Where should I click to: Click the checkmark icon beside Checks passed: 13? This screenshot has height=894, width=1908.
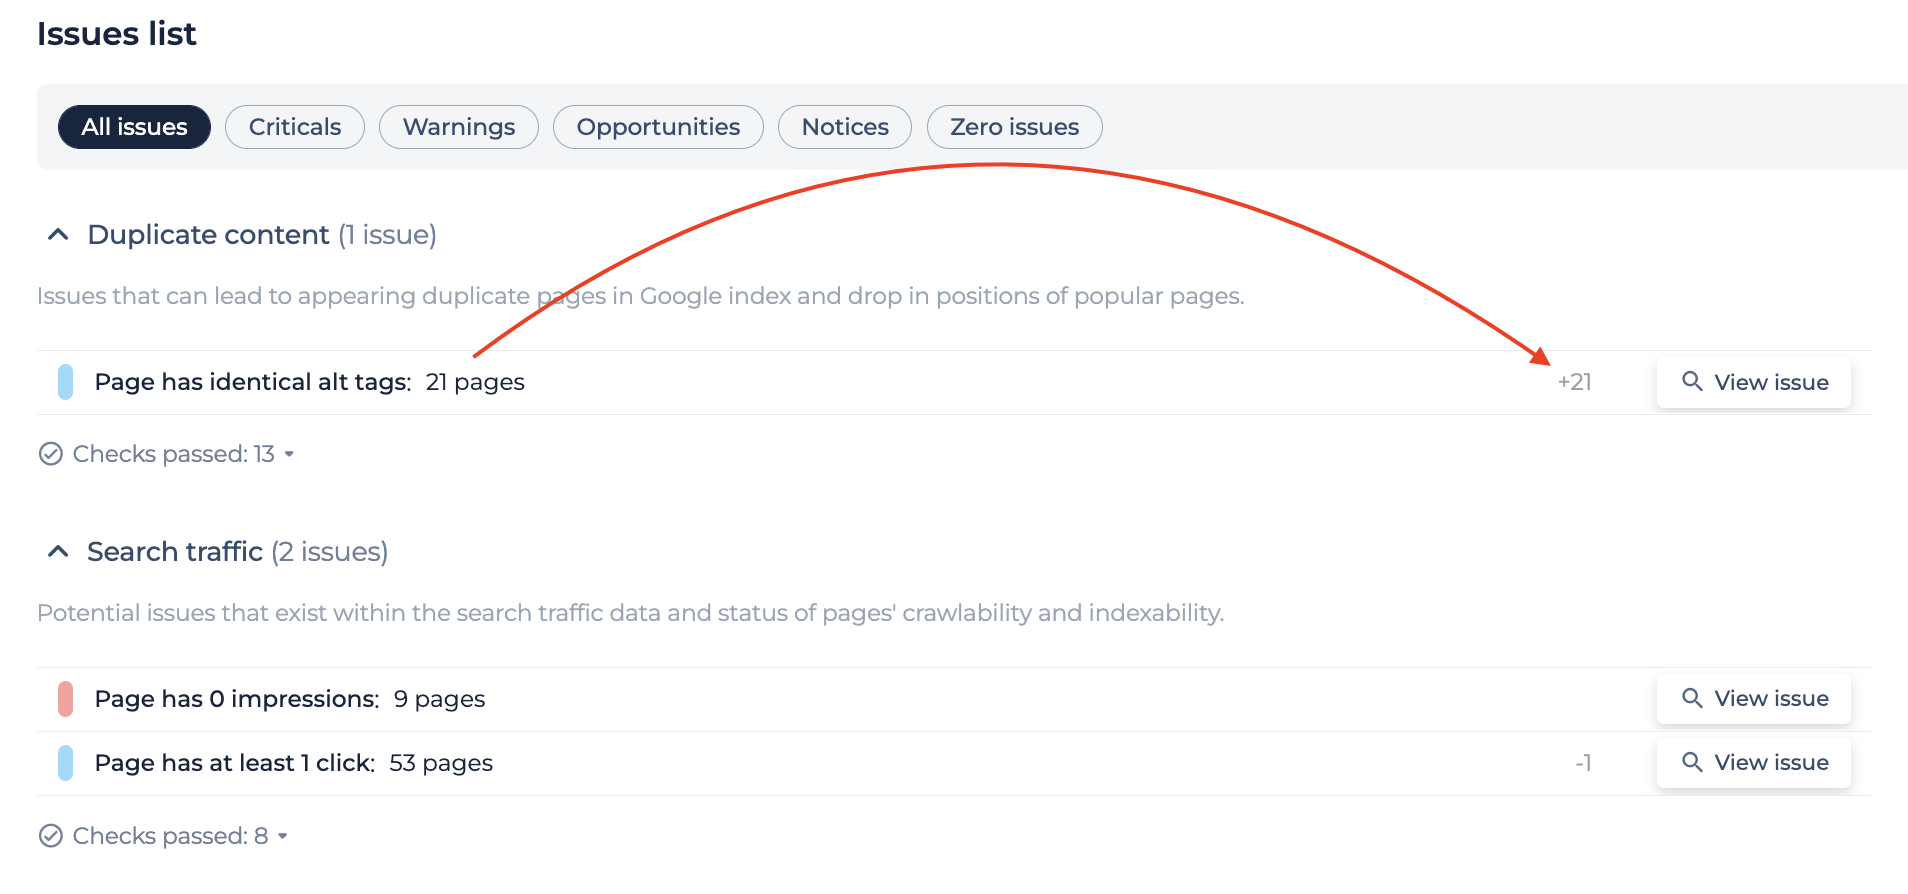(51, 454)
